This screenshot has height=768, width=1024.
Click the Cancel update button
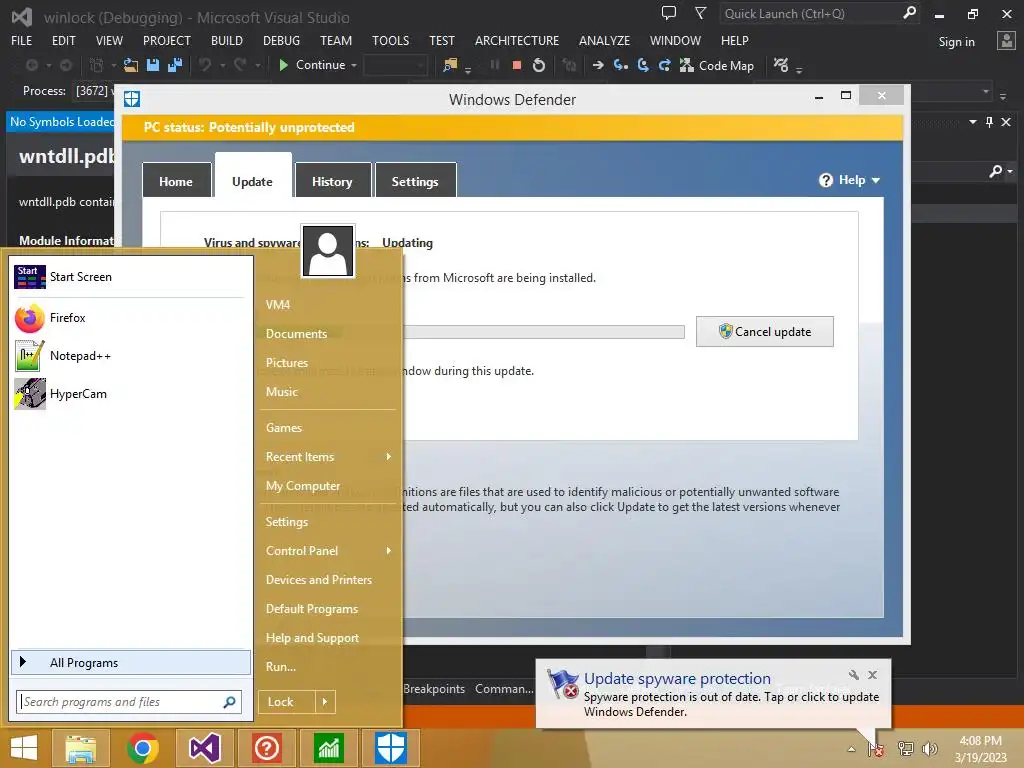coord(765,332)
